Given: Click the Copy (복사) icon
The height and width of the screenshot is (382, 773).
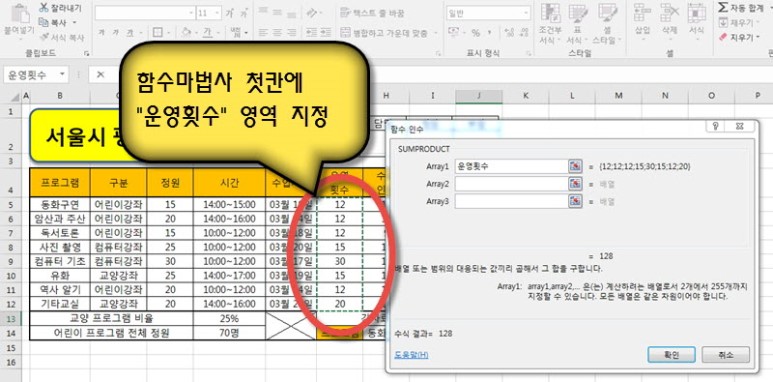Looking at the screenshot, I should (x=44, y=22).
